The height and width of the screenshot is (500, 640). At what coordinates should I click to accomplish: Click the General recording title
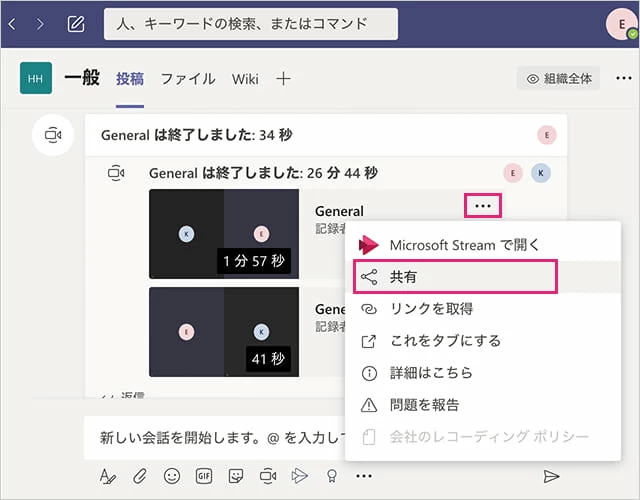click(339, 211)
